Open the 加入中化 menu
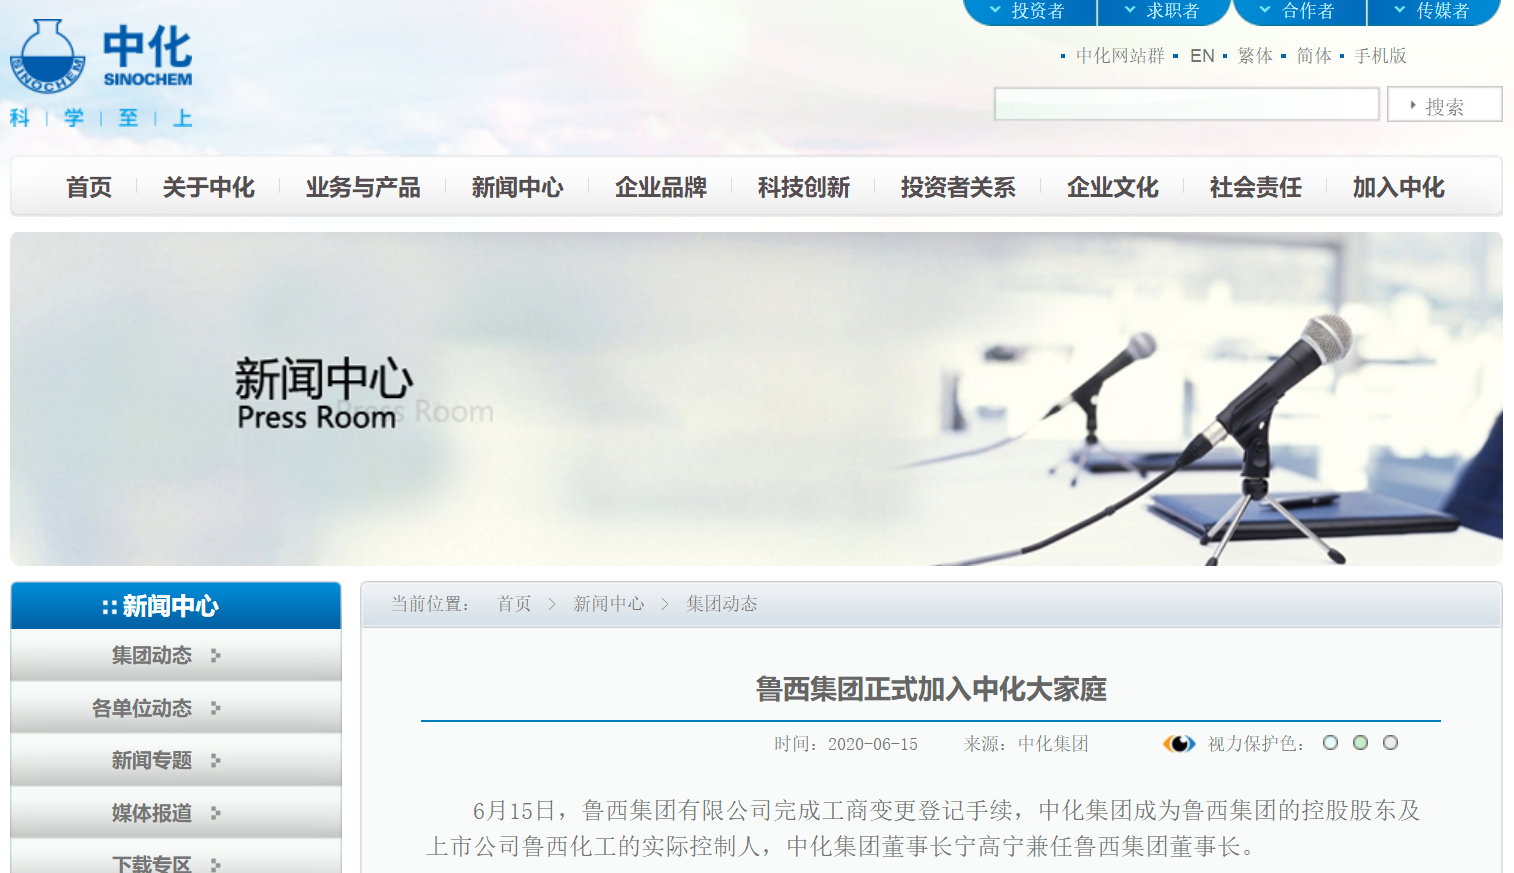Viewport: 1514px width, 873px height. pyautogui.click(x=1399, y=187)
